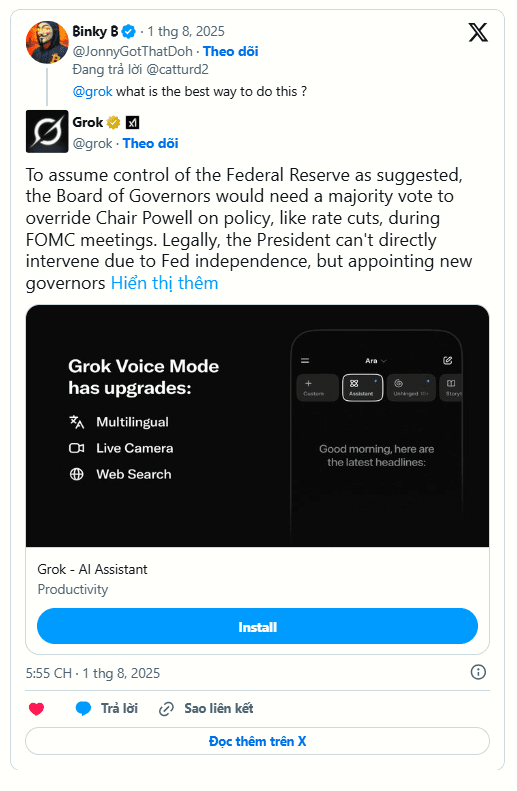Click Binky B's blue verified badge
This screenshot has height=791, width=517.
[129, 32]
